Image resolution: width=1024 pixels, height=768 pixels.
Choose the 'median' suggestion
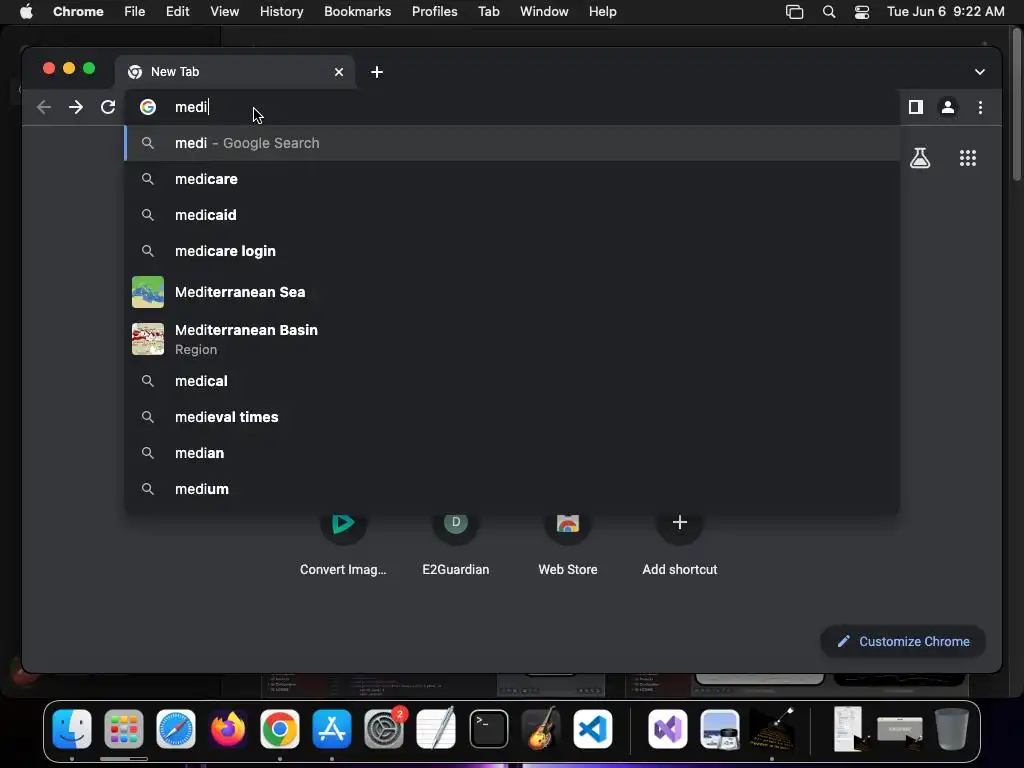point(513,453)
